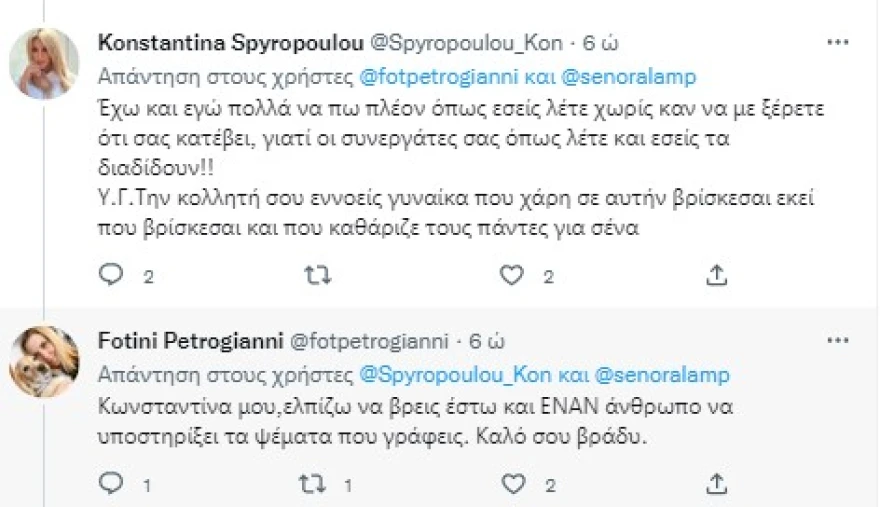The image size is (880, 507).
Task: Click @senoralamp mention in second tweet
Action: click(664, 375)
